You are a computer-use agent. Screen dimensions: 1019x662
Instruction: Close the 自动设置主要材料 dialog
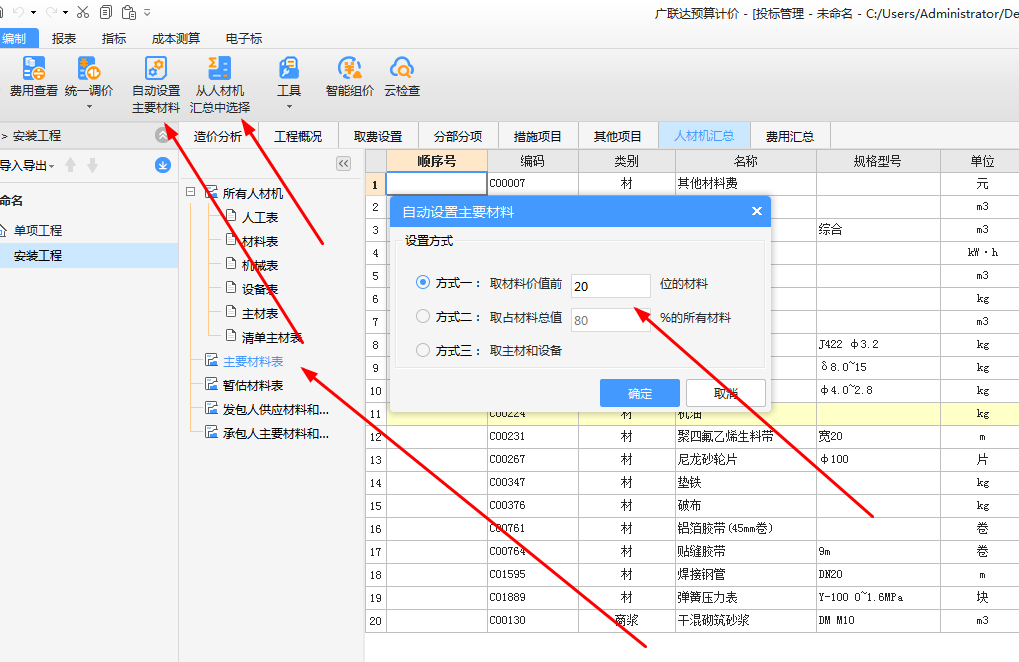[x=756, y=211]
